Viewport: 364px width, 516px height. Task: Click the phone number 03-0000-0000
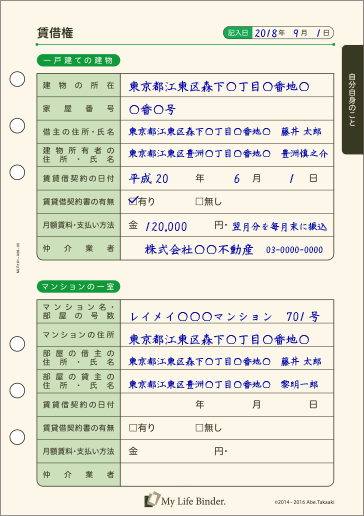coord(294,250)
